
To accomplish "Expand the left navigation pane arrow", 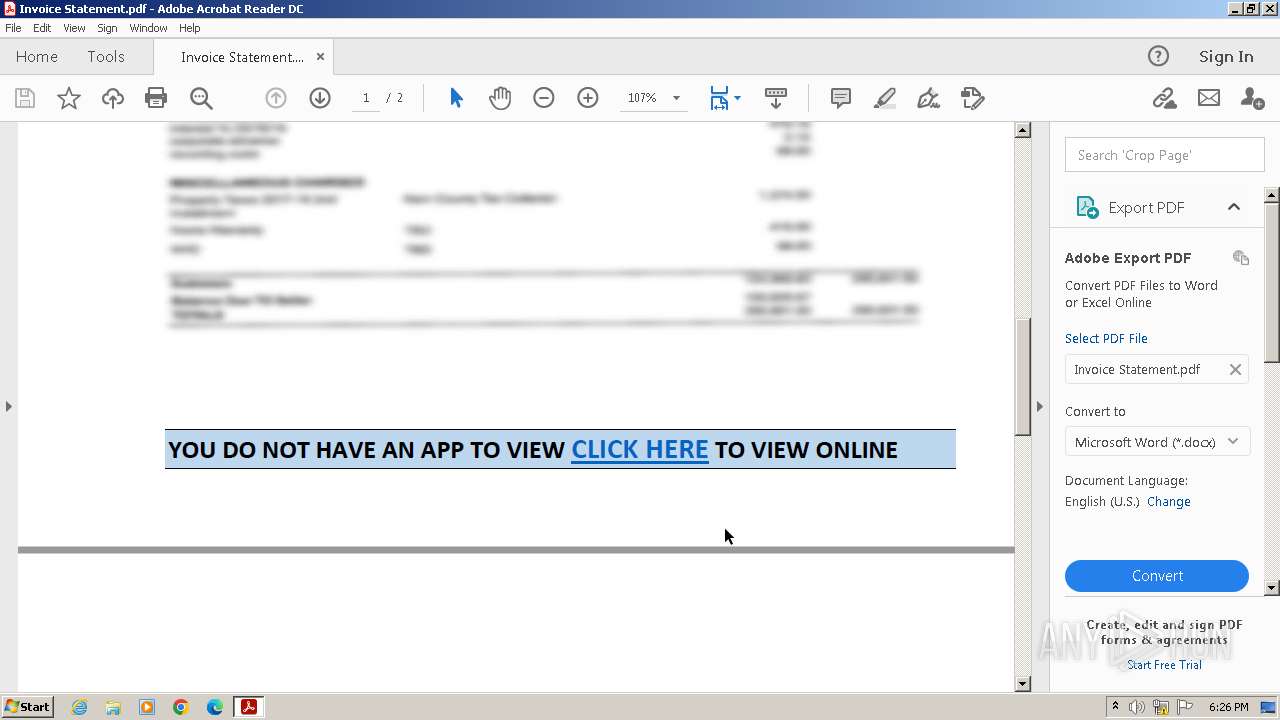I will click(8, 406).
